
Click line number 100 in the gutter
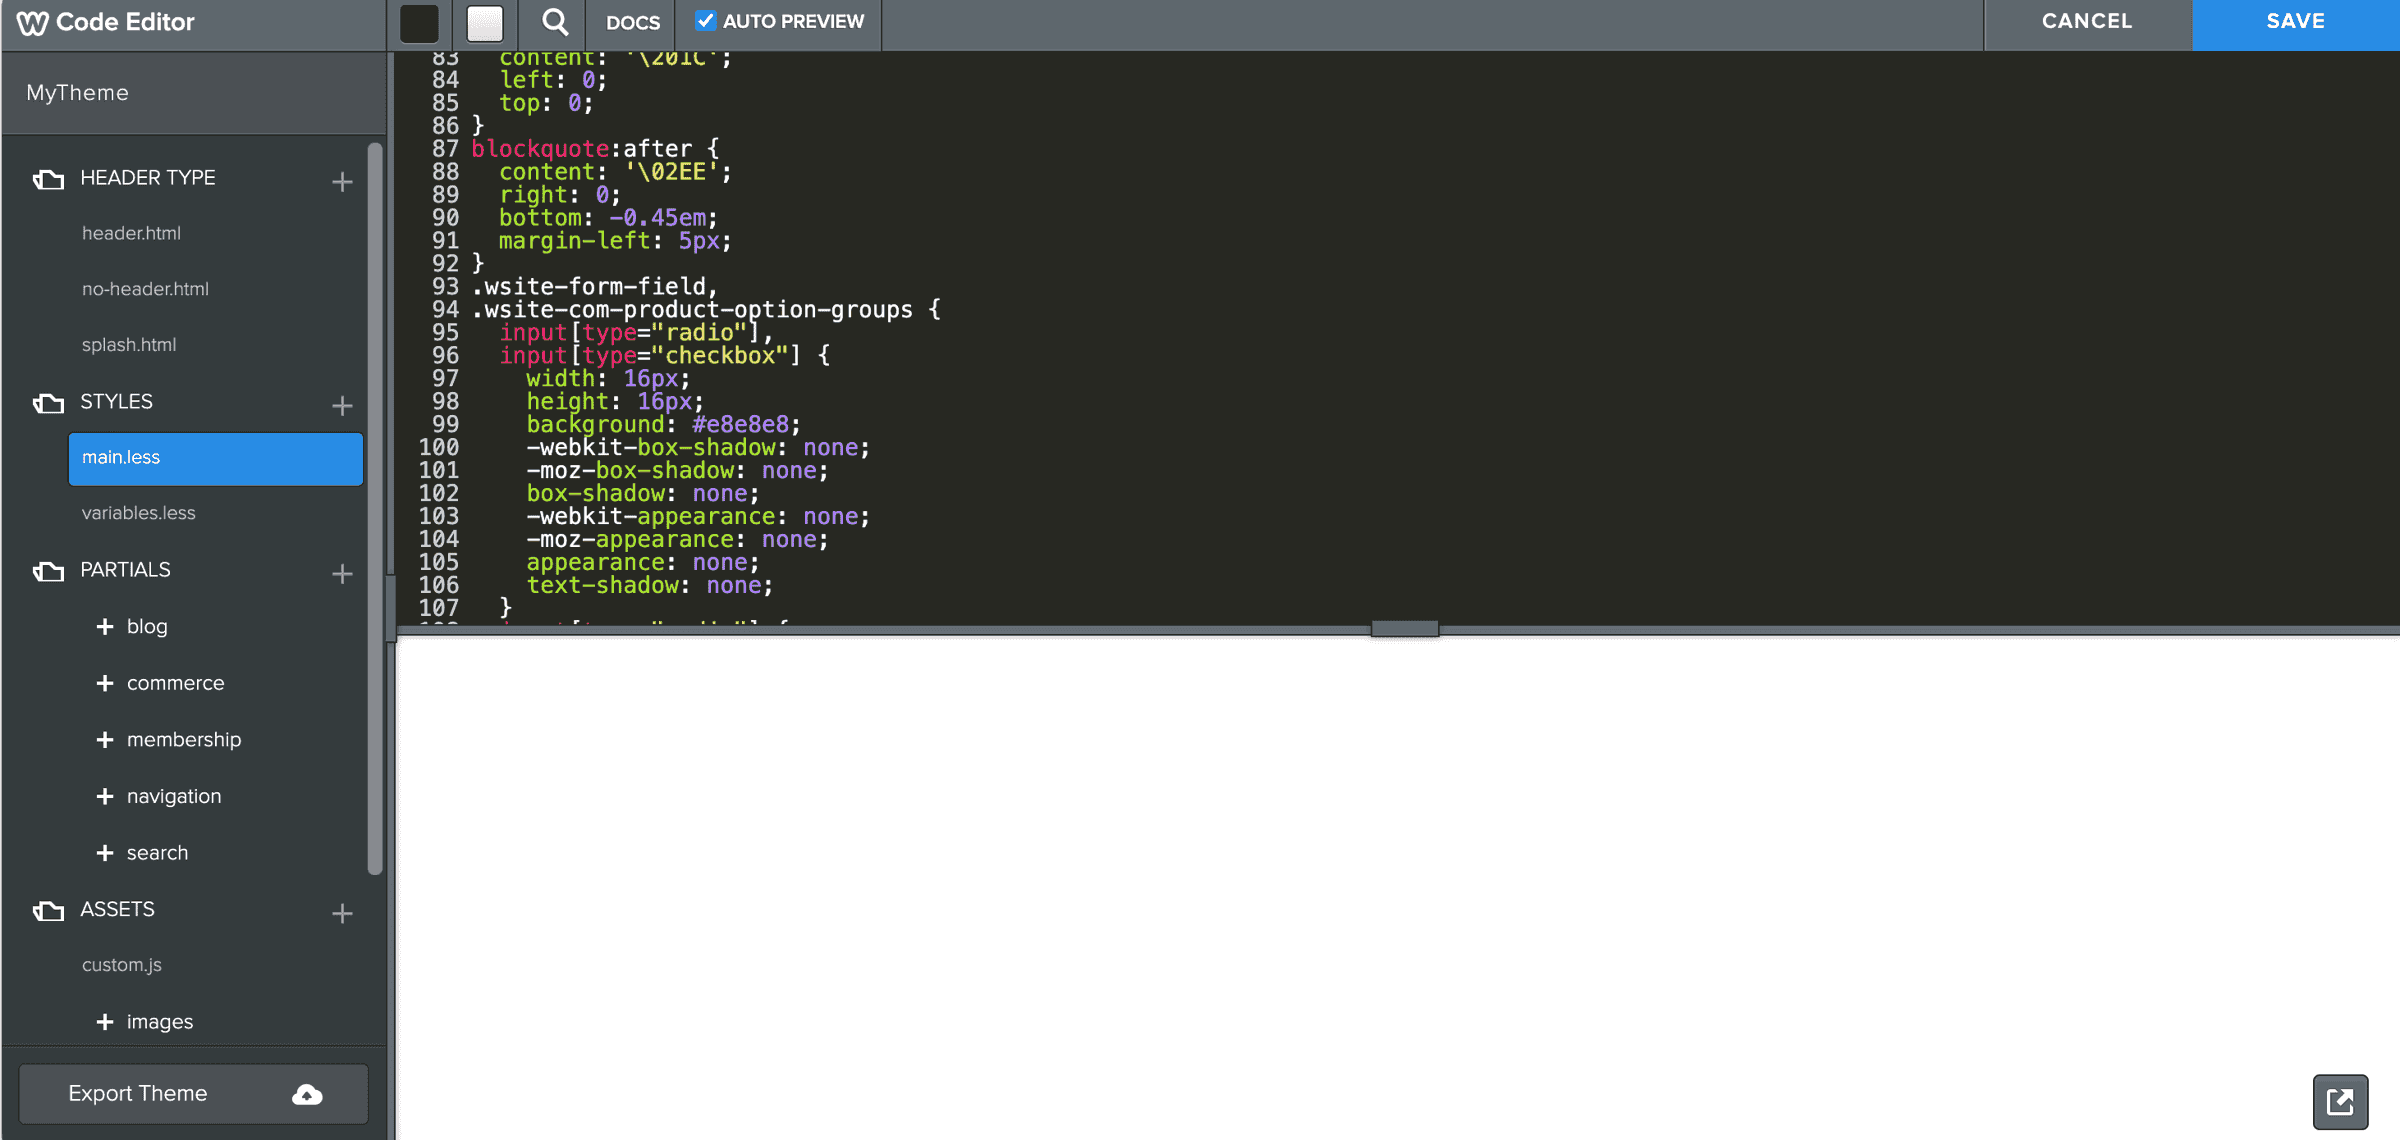[x=438, y=448]
